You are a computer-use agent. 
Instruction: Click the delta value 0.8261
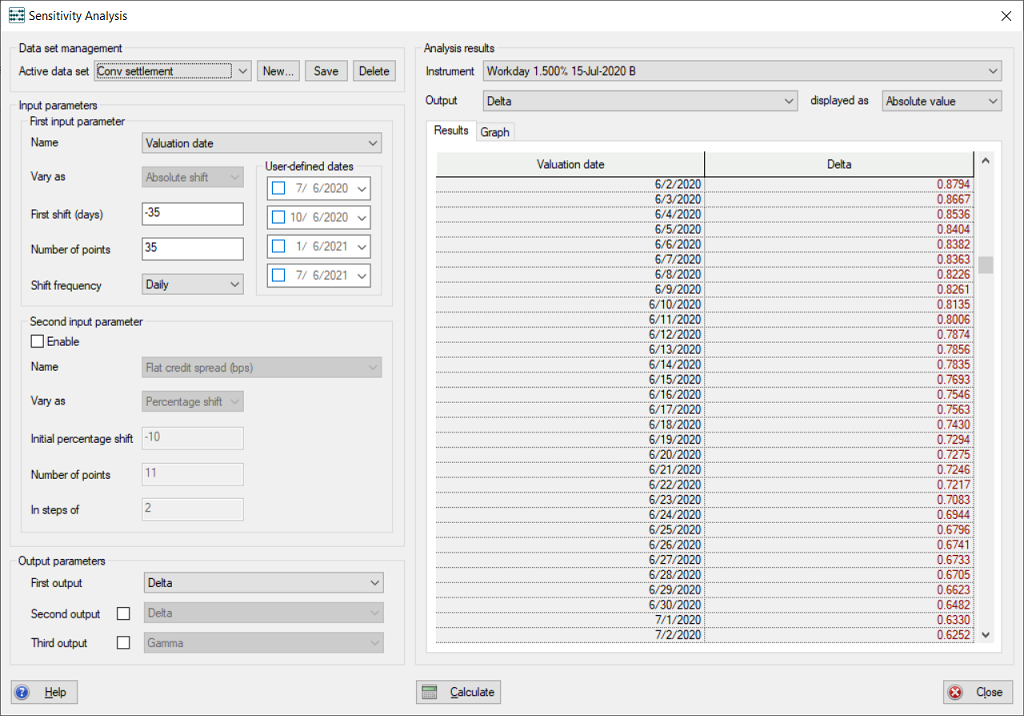(x=953, y=289)
